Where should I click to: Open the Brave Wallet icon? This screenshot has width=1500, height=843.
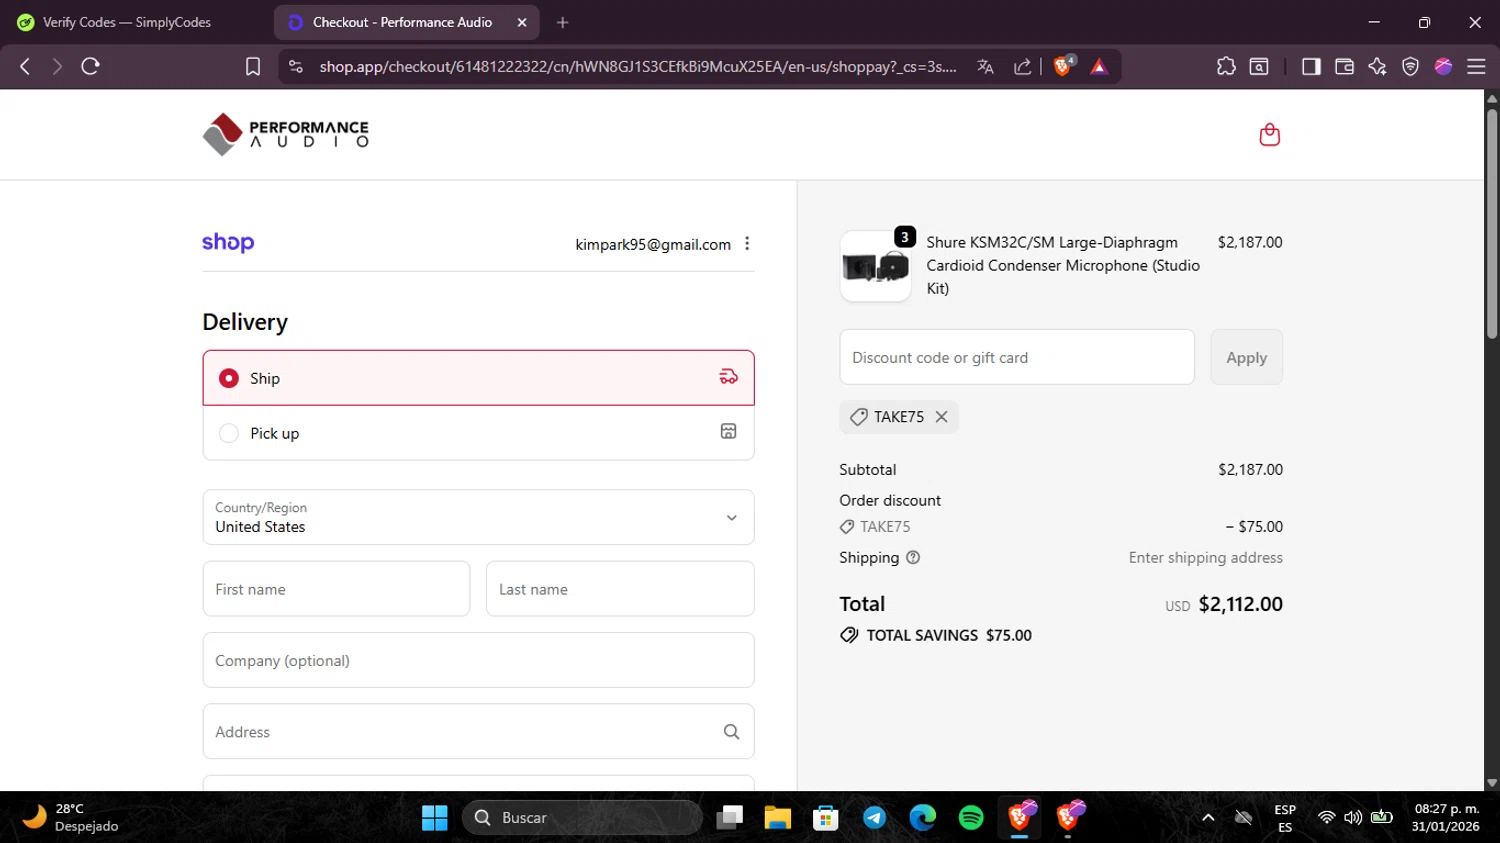[1344, 66]
